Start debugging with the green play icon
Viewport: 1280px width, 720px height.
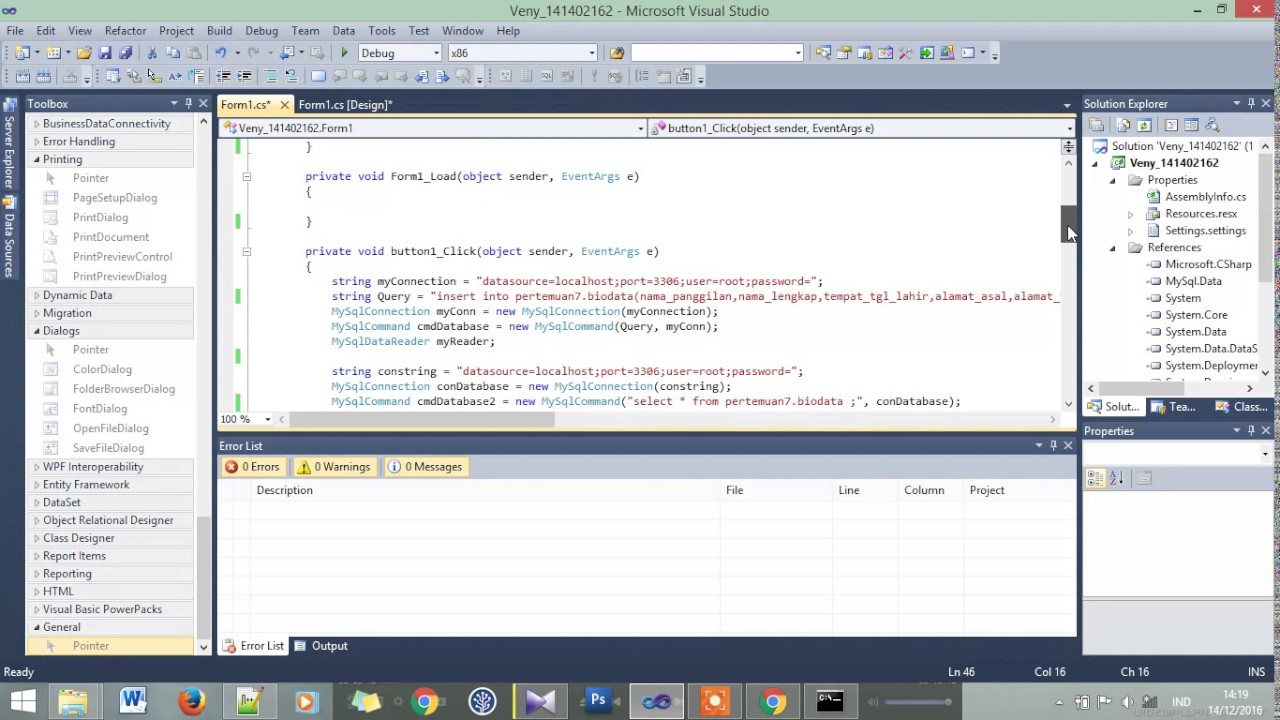coord(344,53)
